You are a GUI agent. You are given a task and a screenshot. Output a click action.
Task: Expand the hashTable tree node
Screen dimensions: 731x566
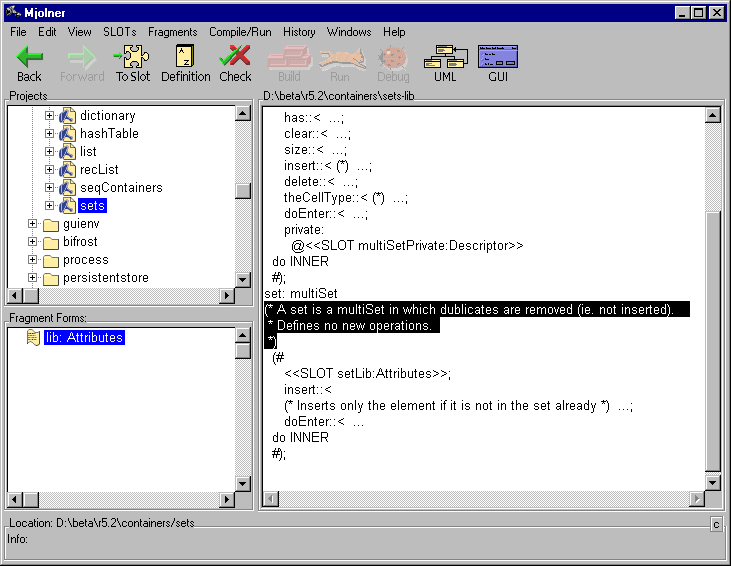pos(51,134)
